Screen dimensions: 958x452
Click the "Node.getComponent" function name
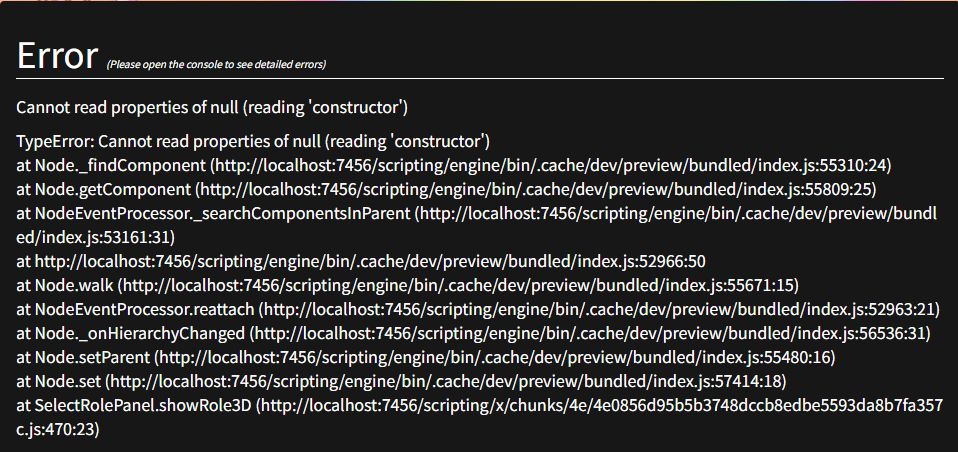[x=112, y=189]
